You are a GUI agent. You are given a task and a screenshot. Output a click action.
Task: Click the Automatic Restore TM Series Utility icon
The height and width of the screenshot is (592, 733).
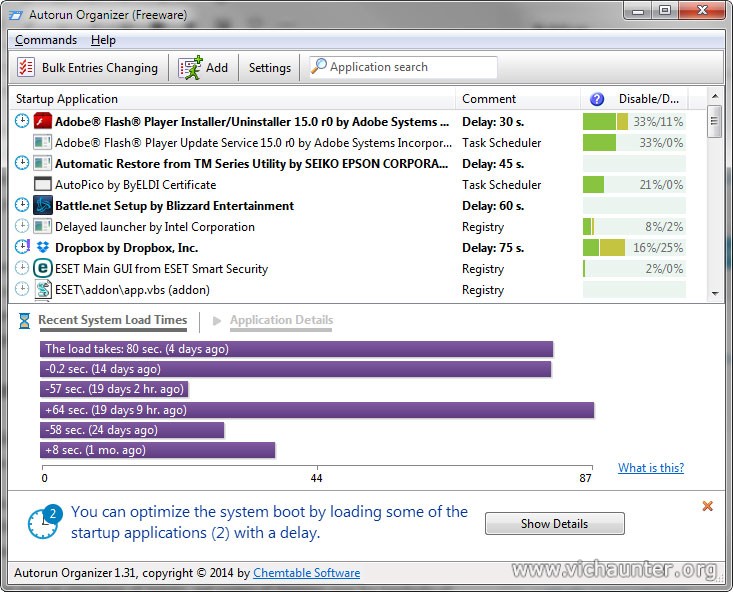pyautogui.click(x=43, y=163)
